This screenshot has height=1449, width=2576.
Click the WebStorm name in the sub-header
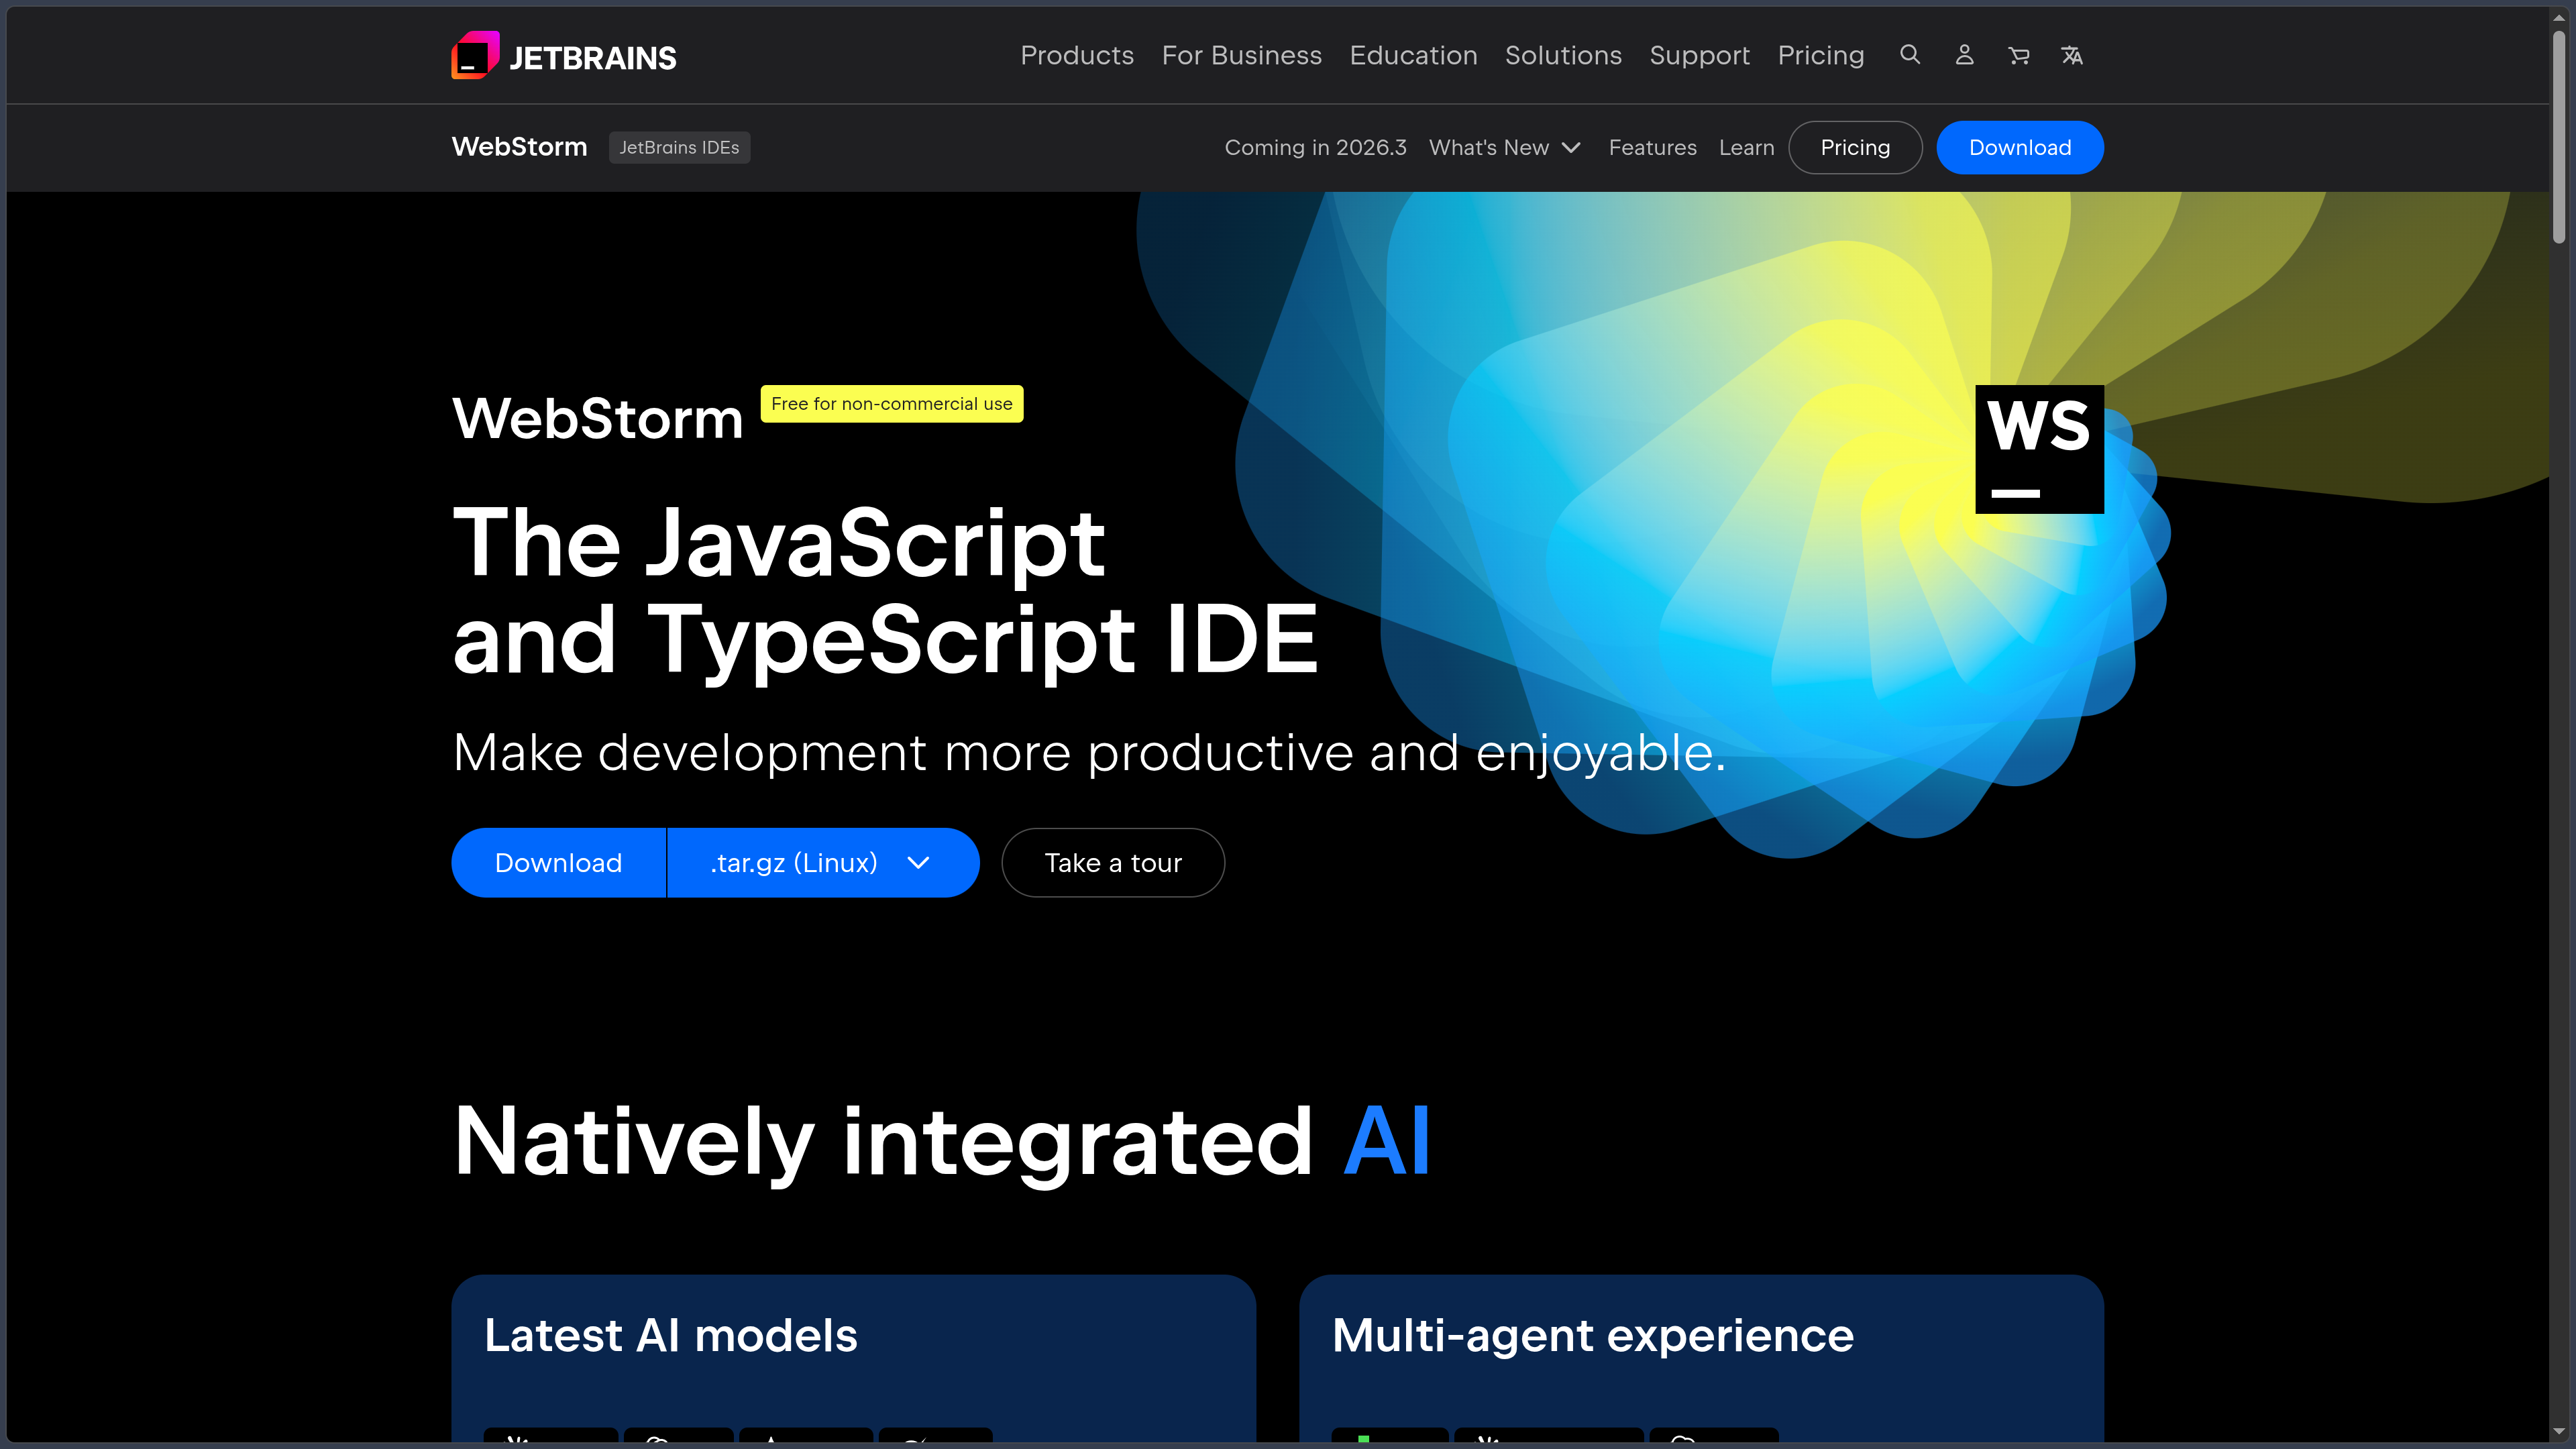click(519, 147)
